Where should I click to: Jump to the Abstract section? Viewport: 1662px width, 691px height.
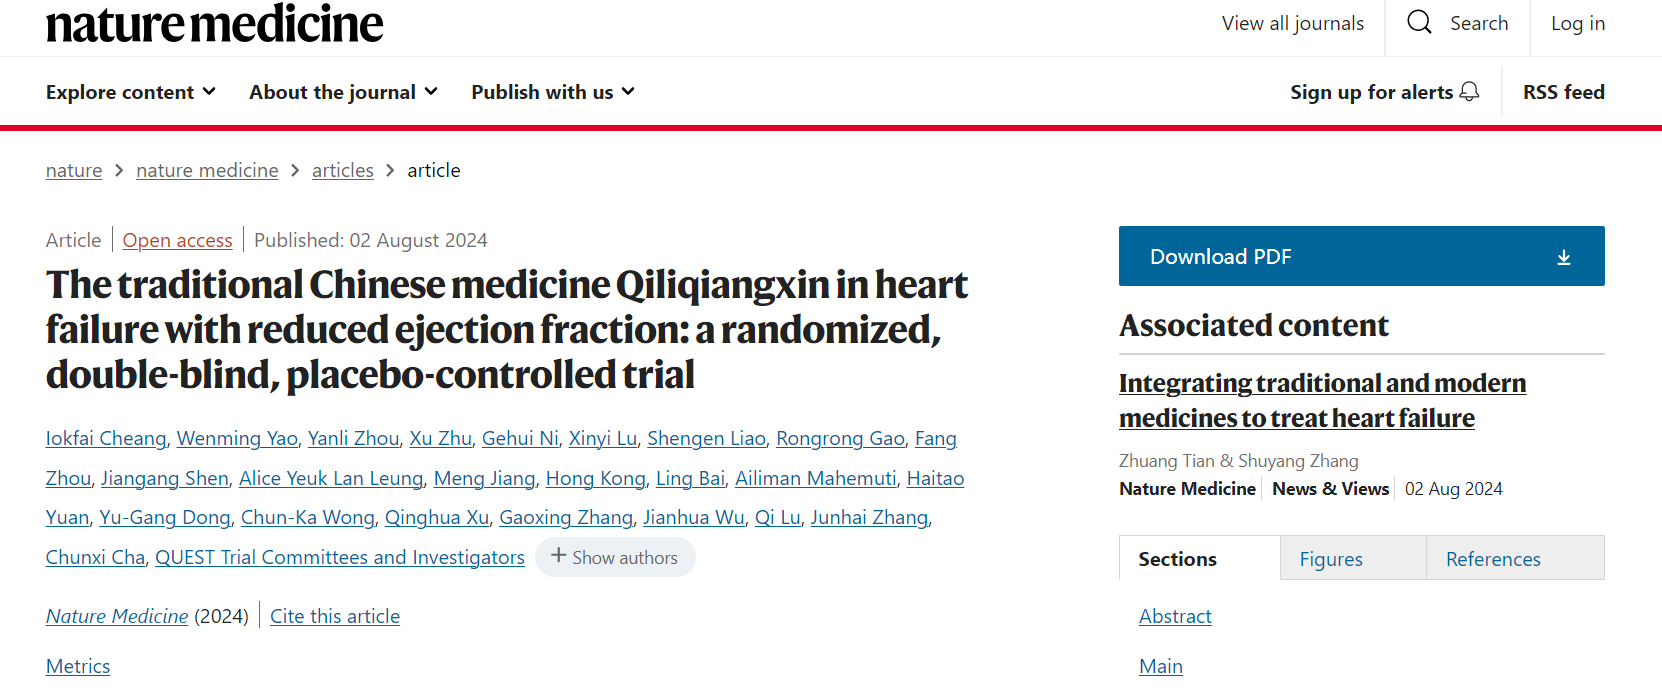click(1175, 616)
